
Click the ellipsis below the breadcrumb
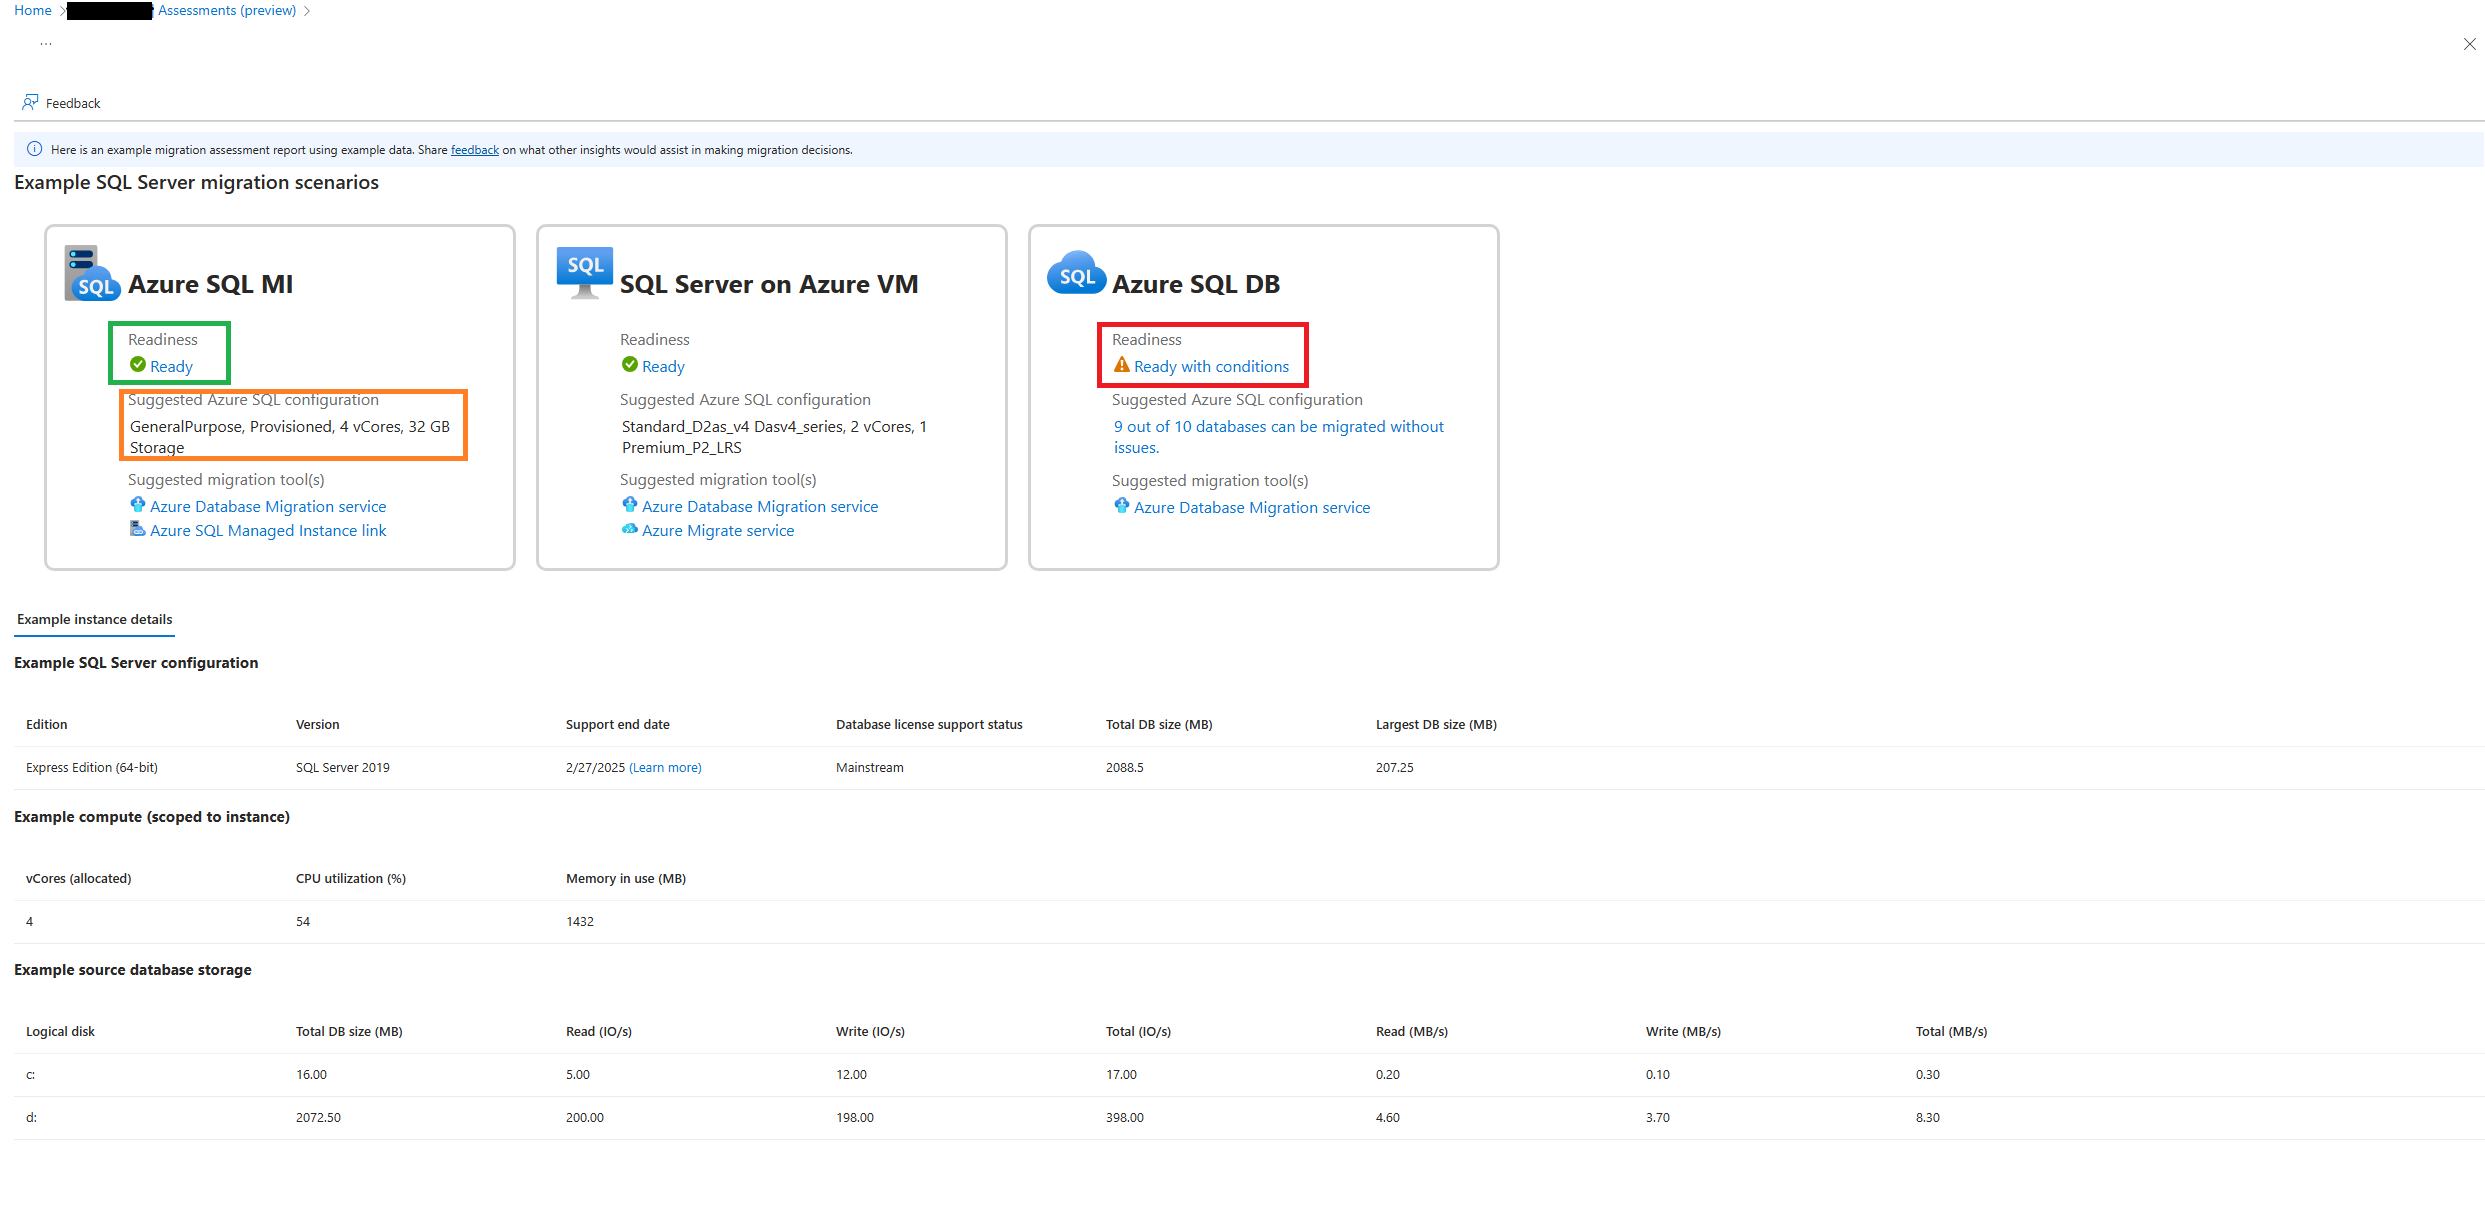coord(46,41)
